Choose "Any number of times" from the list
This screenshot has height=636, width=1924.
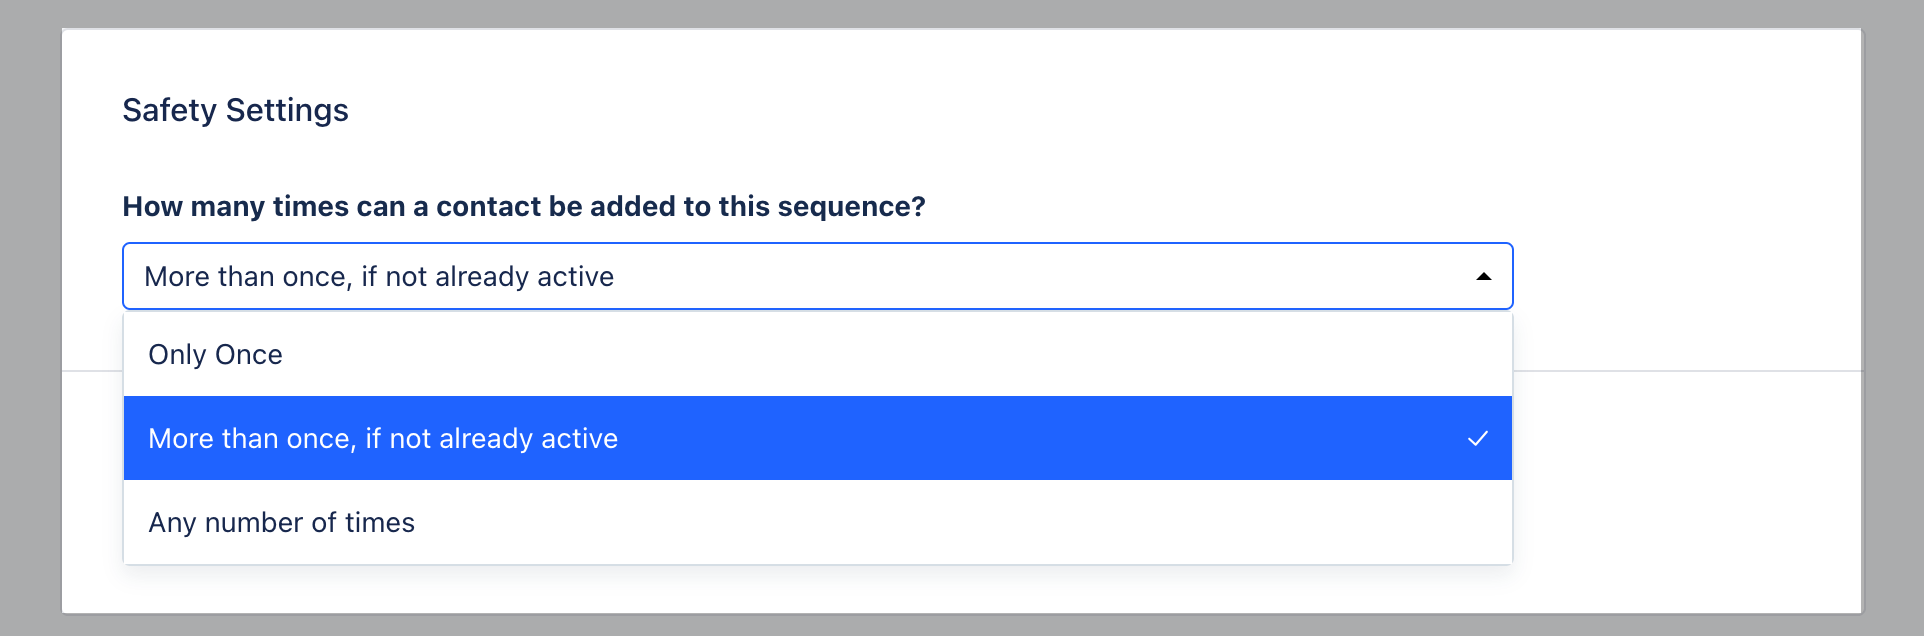point(282,523)
